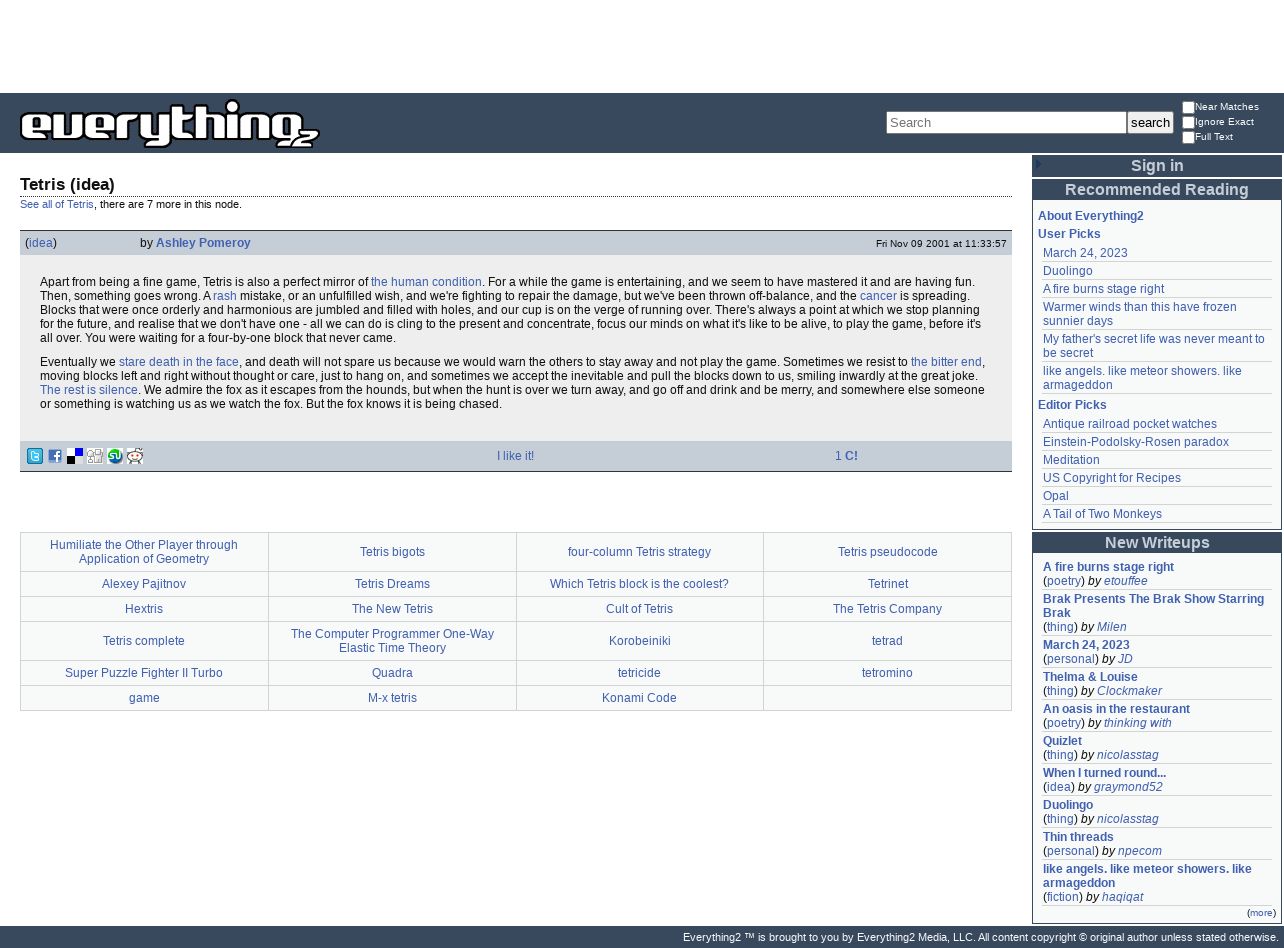The width and height of the screenshot is (1284, 948).
Task: Share writeup on Reddit icon
Action: click(x=135, y=456)
